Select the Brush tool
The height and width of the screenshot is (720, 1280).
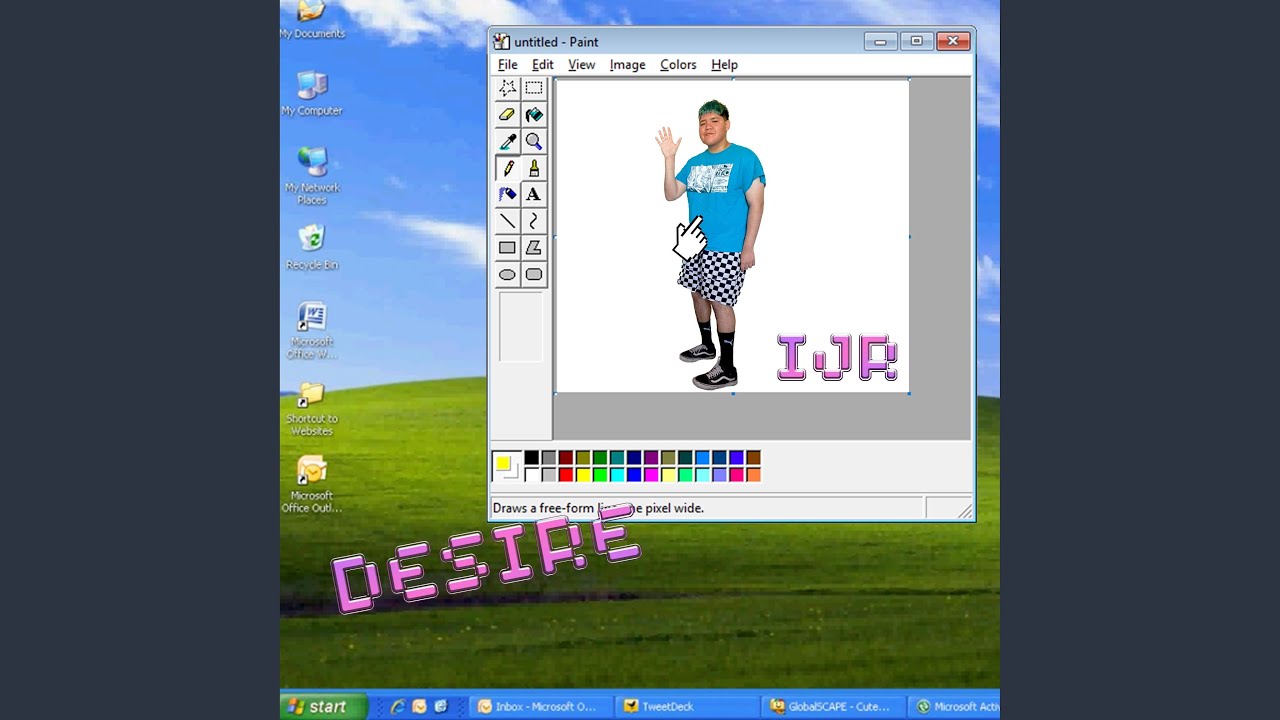[x=534, y=168]
